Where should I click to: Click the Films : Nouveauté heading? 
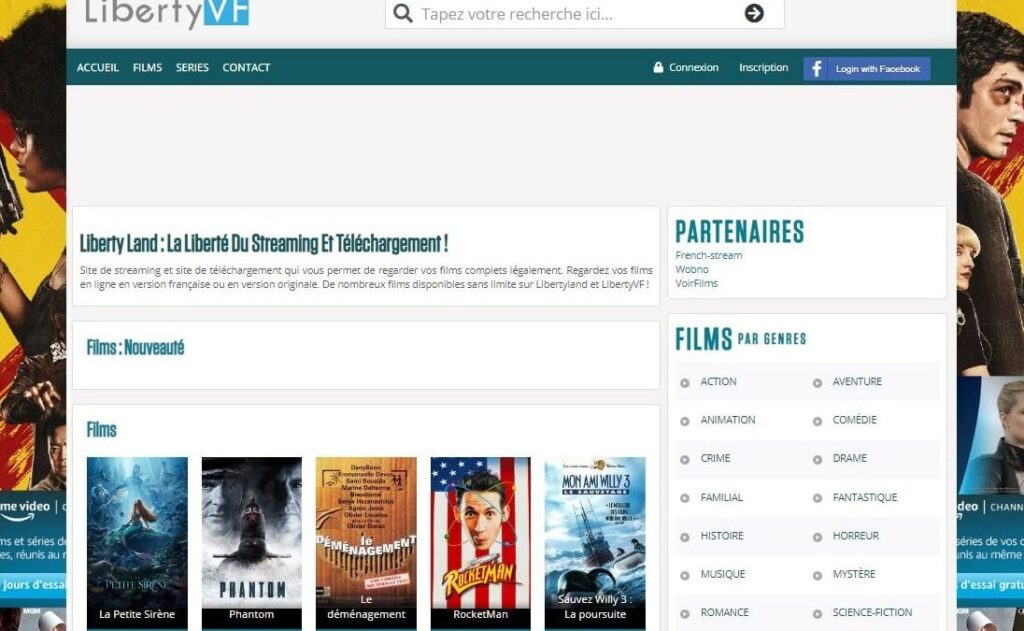click(135, 348)
